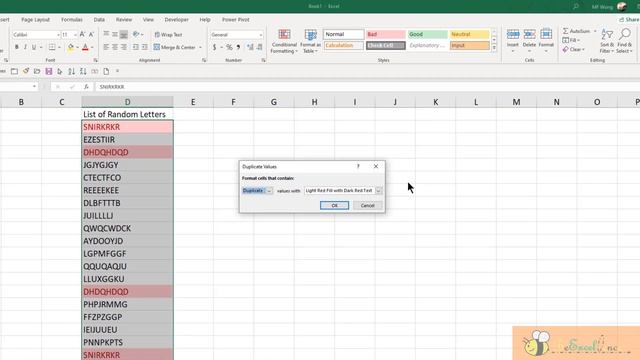Click the Save icon in quick access toolbar
The image size is (640, 360).
[49, 71]
